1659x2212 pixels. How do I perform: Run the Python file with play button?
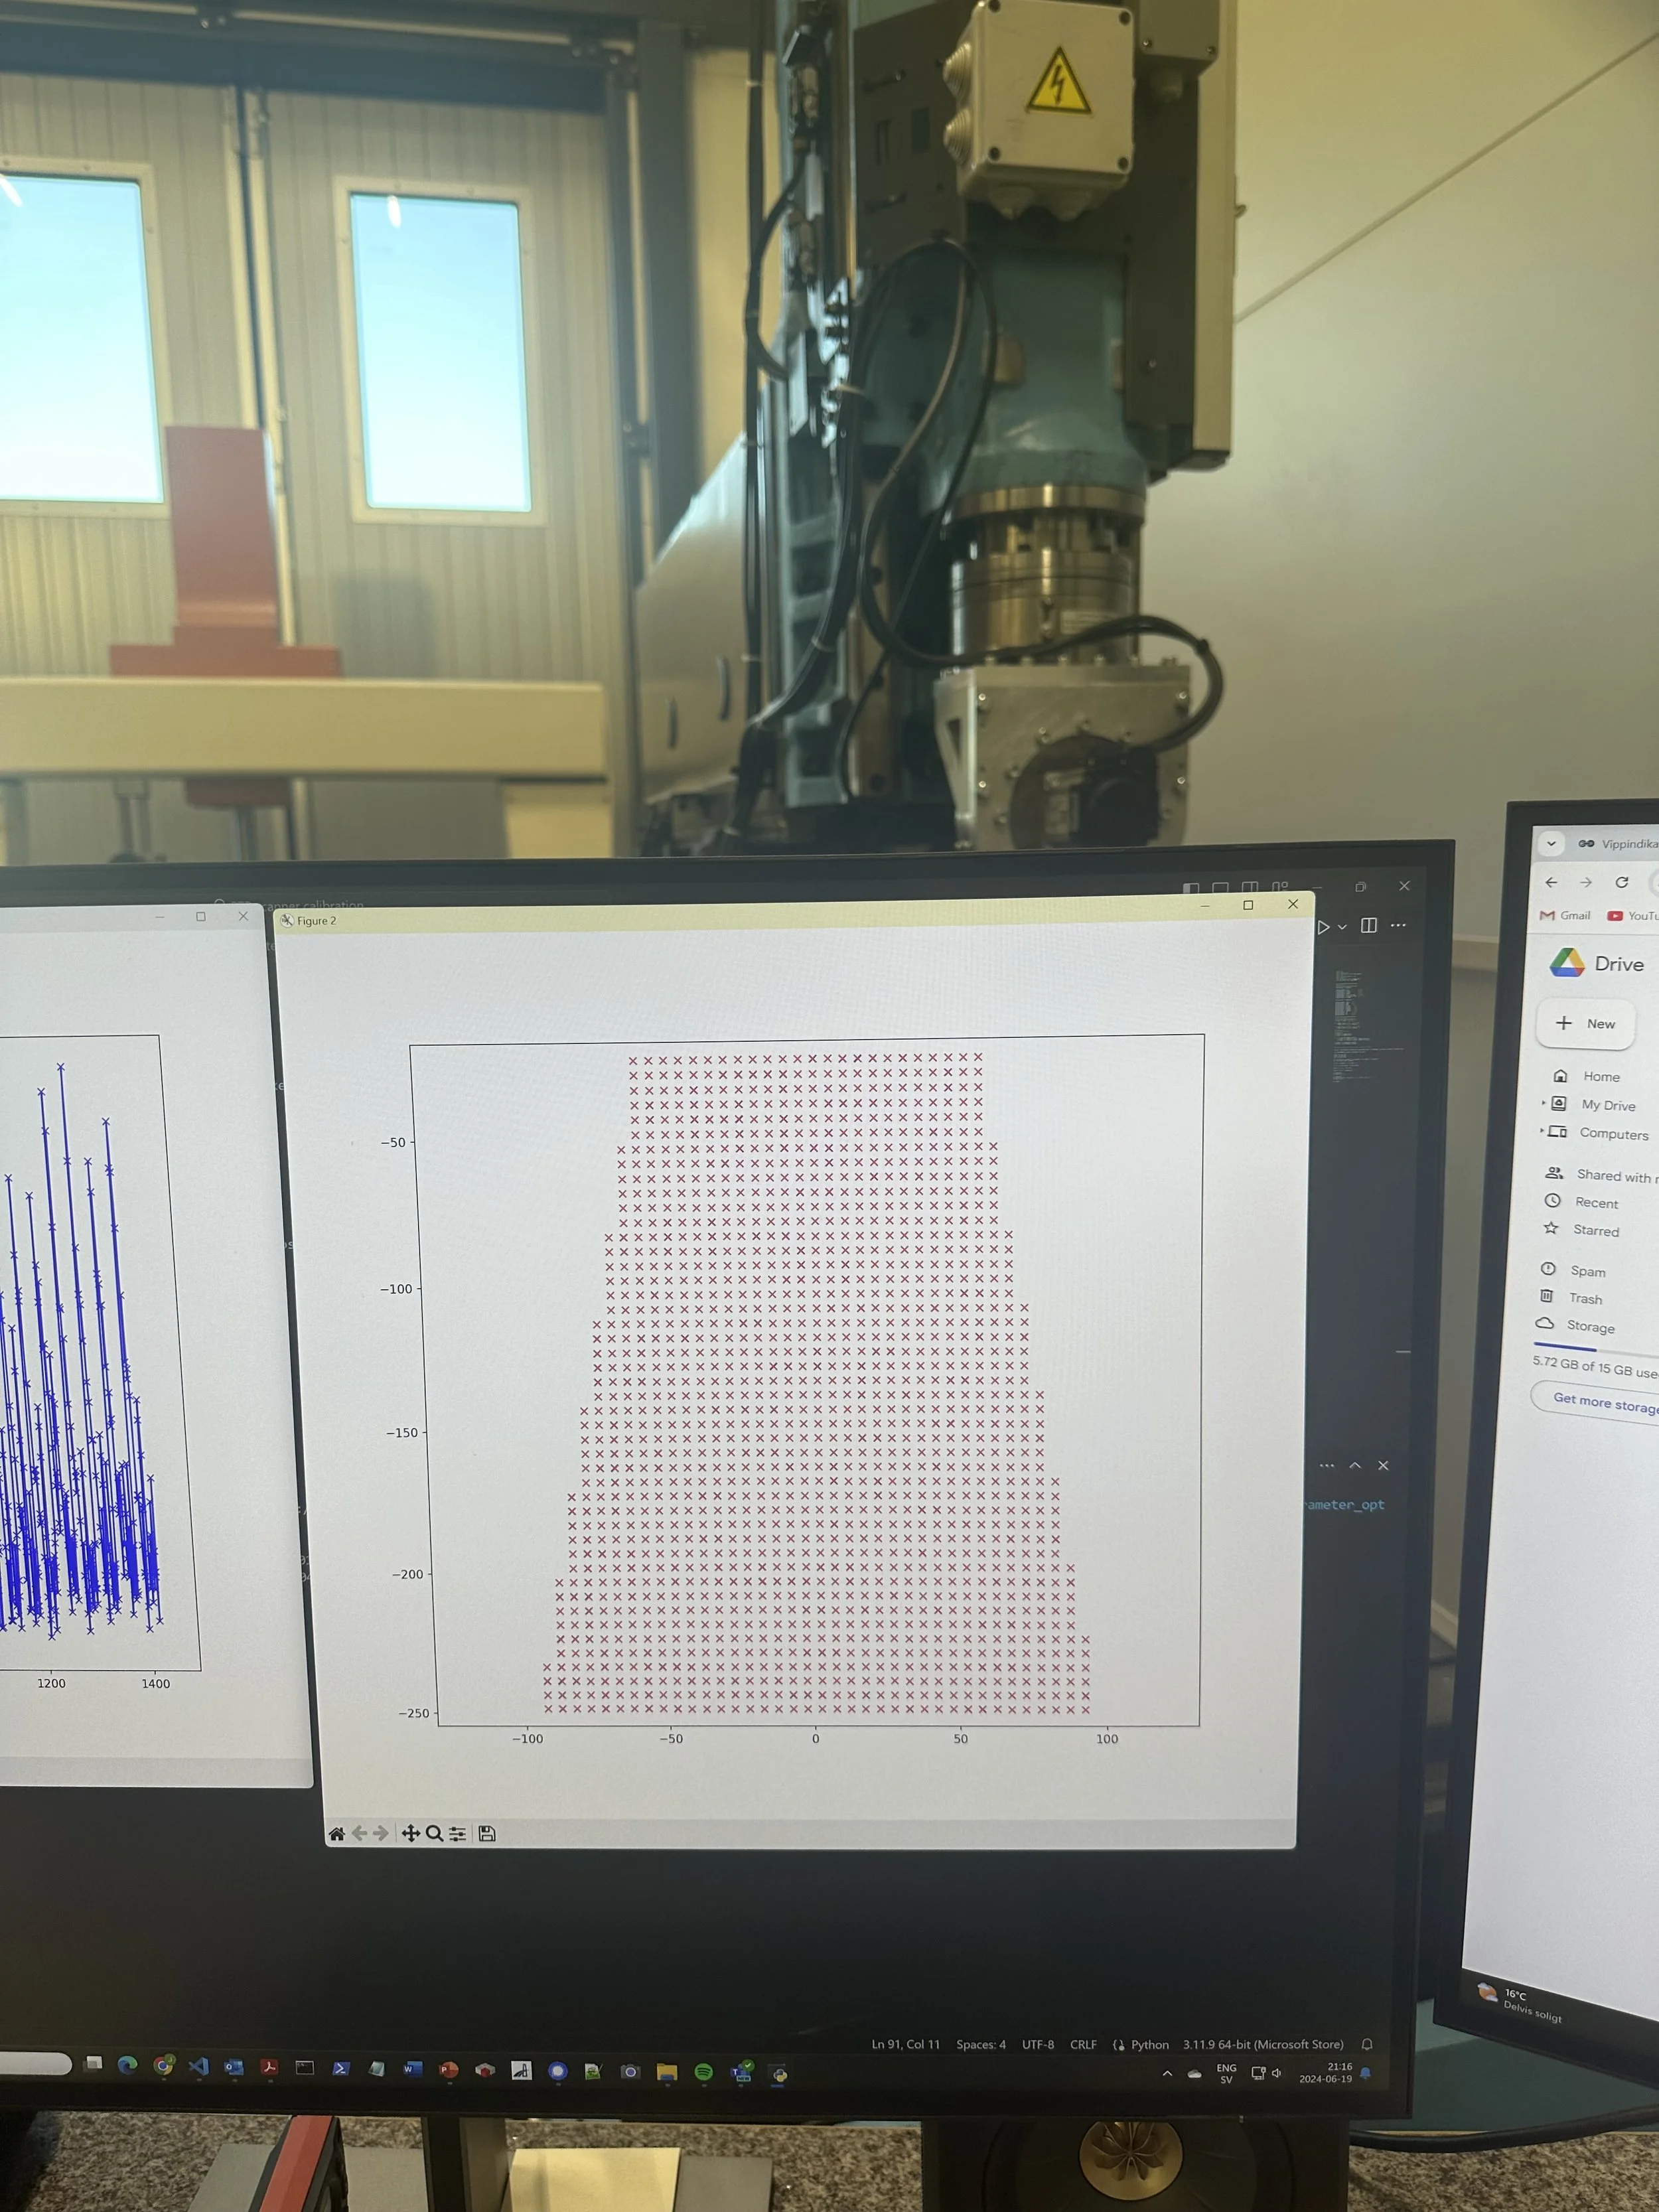click(x=1323, y=927)
